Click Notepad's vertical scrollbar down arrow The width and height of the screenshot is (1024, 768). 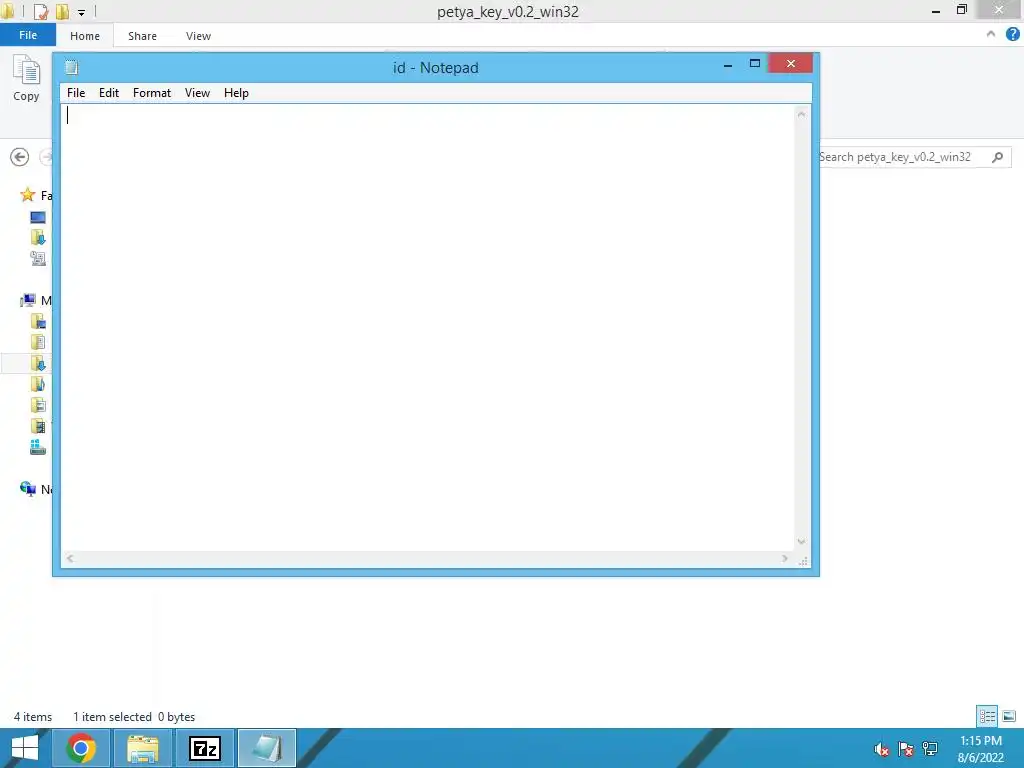tap(801, 541)
